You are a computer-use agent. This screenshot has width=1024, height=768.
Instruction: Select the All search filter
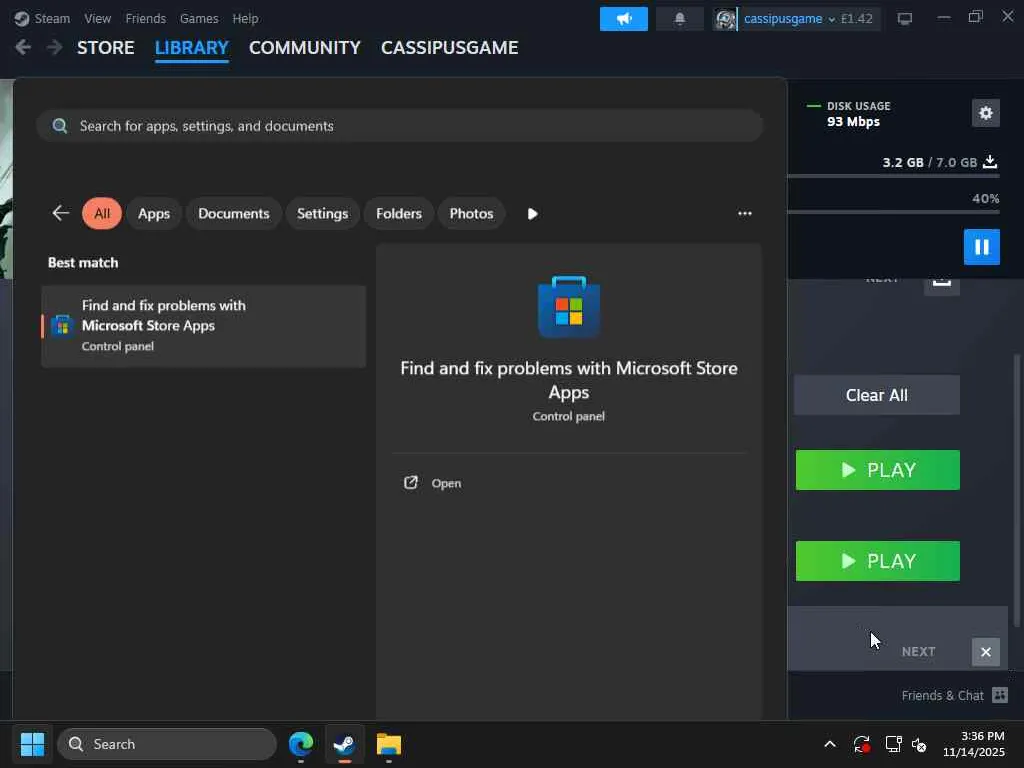102,214
